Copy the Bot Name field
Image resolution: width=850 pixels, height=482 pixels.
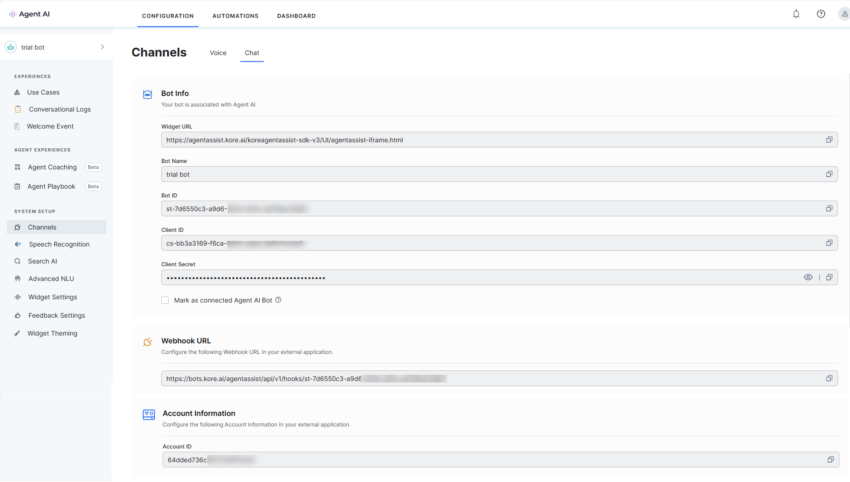(x=829, y=174)
